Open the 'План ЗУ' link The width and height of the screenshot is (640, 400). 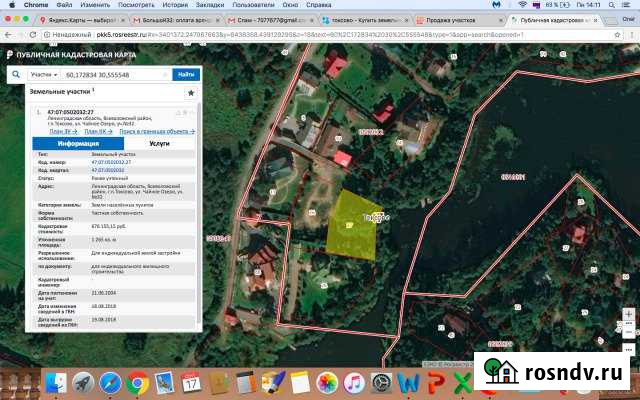(x=61, y=131)
